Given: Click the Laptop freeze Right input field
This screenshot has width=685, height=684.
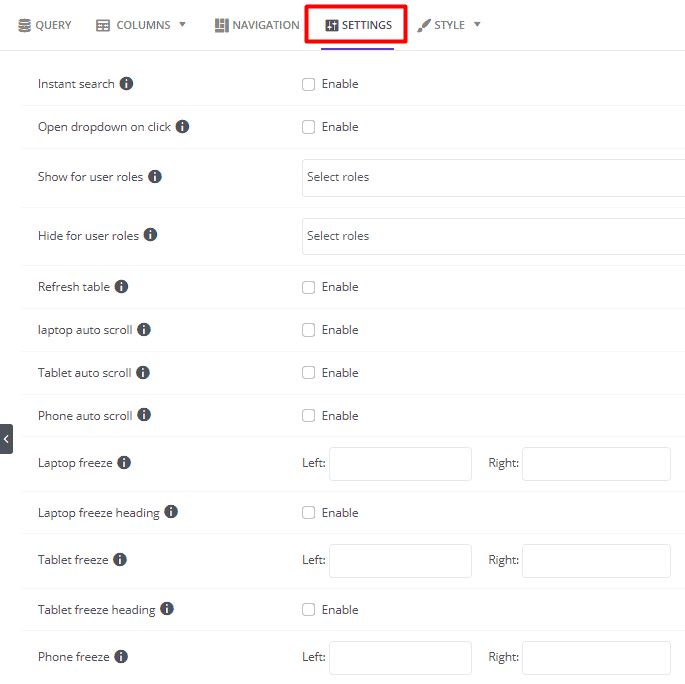Looking at the screenshot, I should pos(596,464).
